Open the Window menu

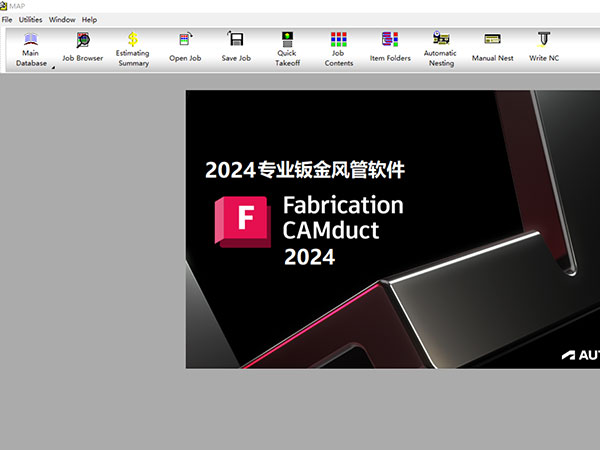[x=62, y=20]
